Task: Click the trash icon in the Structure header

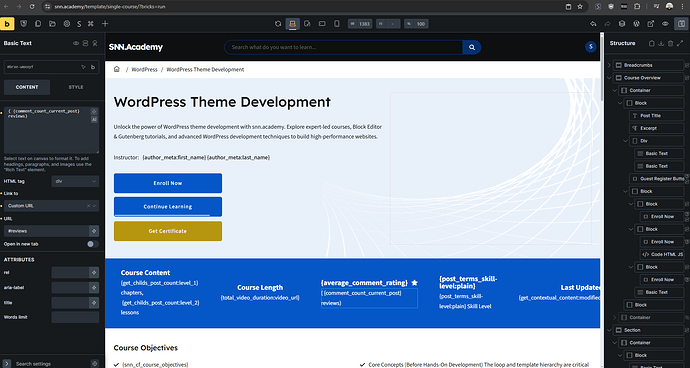Action: coord(670,43)
